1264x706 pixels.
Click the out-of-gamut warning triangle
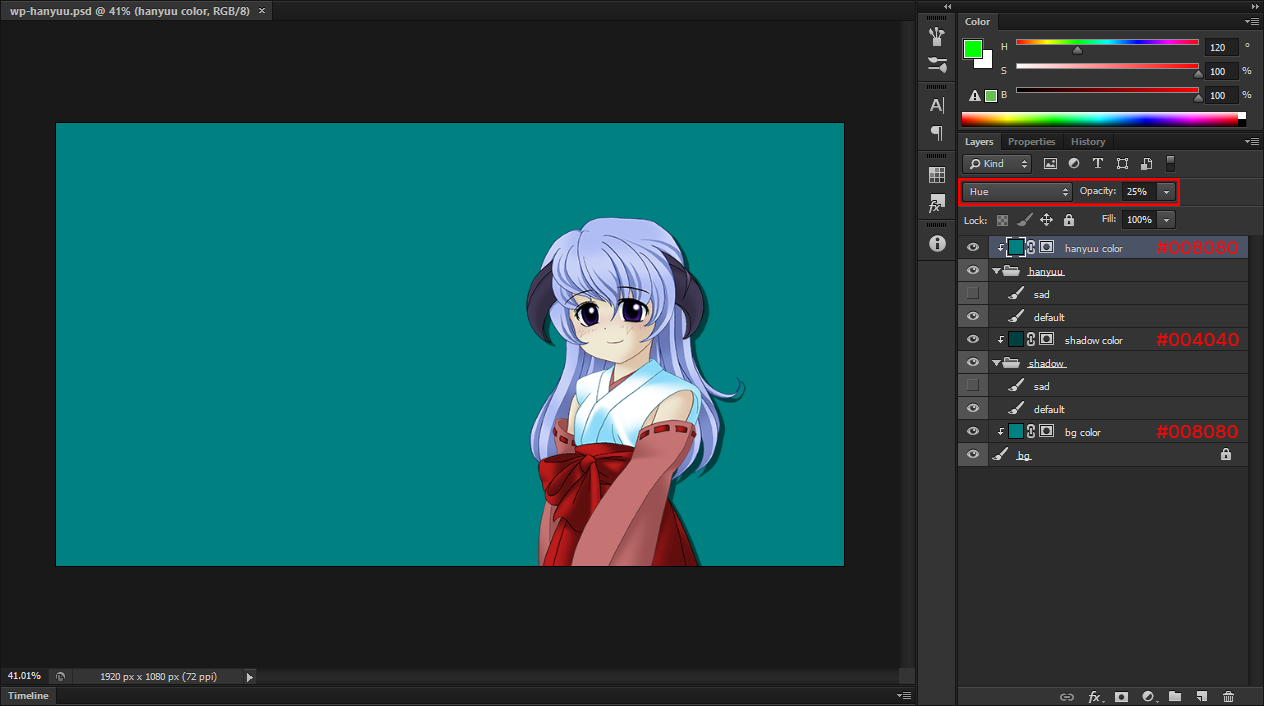pos(975,96)
